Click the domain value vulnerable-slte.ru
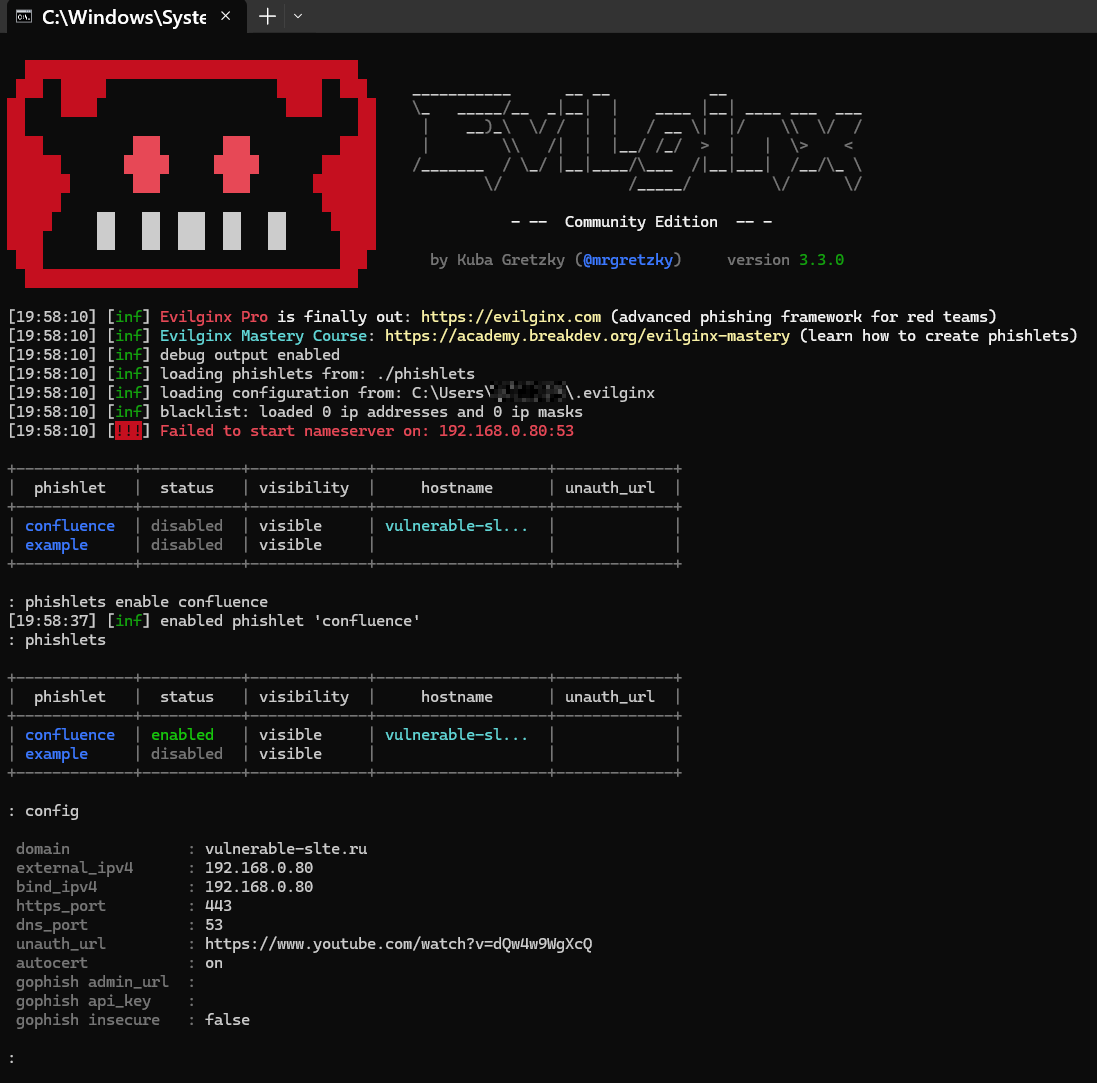This screenshot has width=1097, height=1083. [x=286, y=849]
